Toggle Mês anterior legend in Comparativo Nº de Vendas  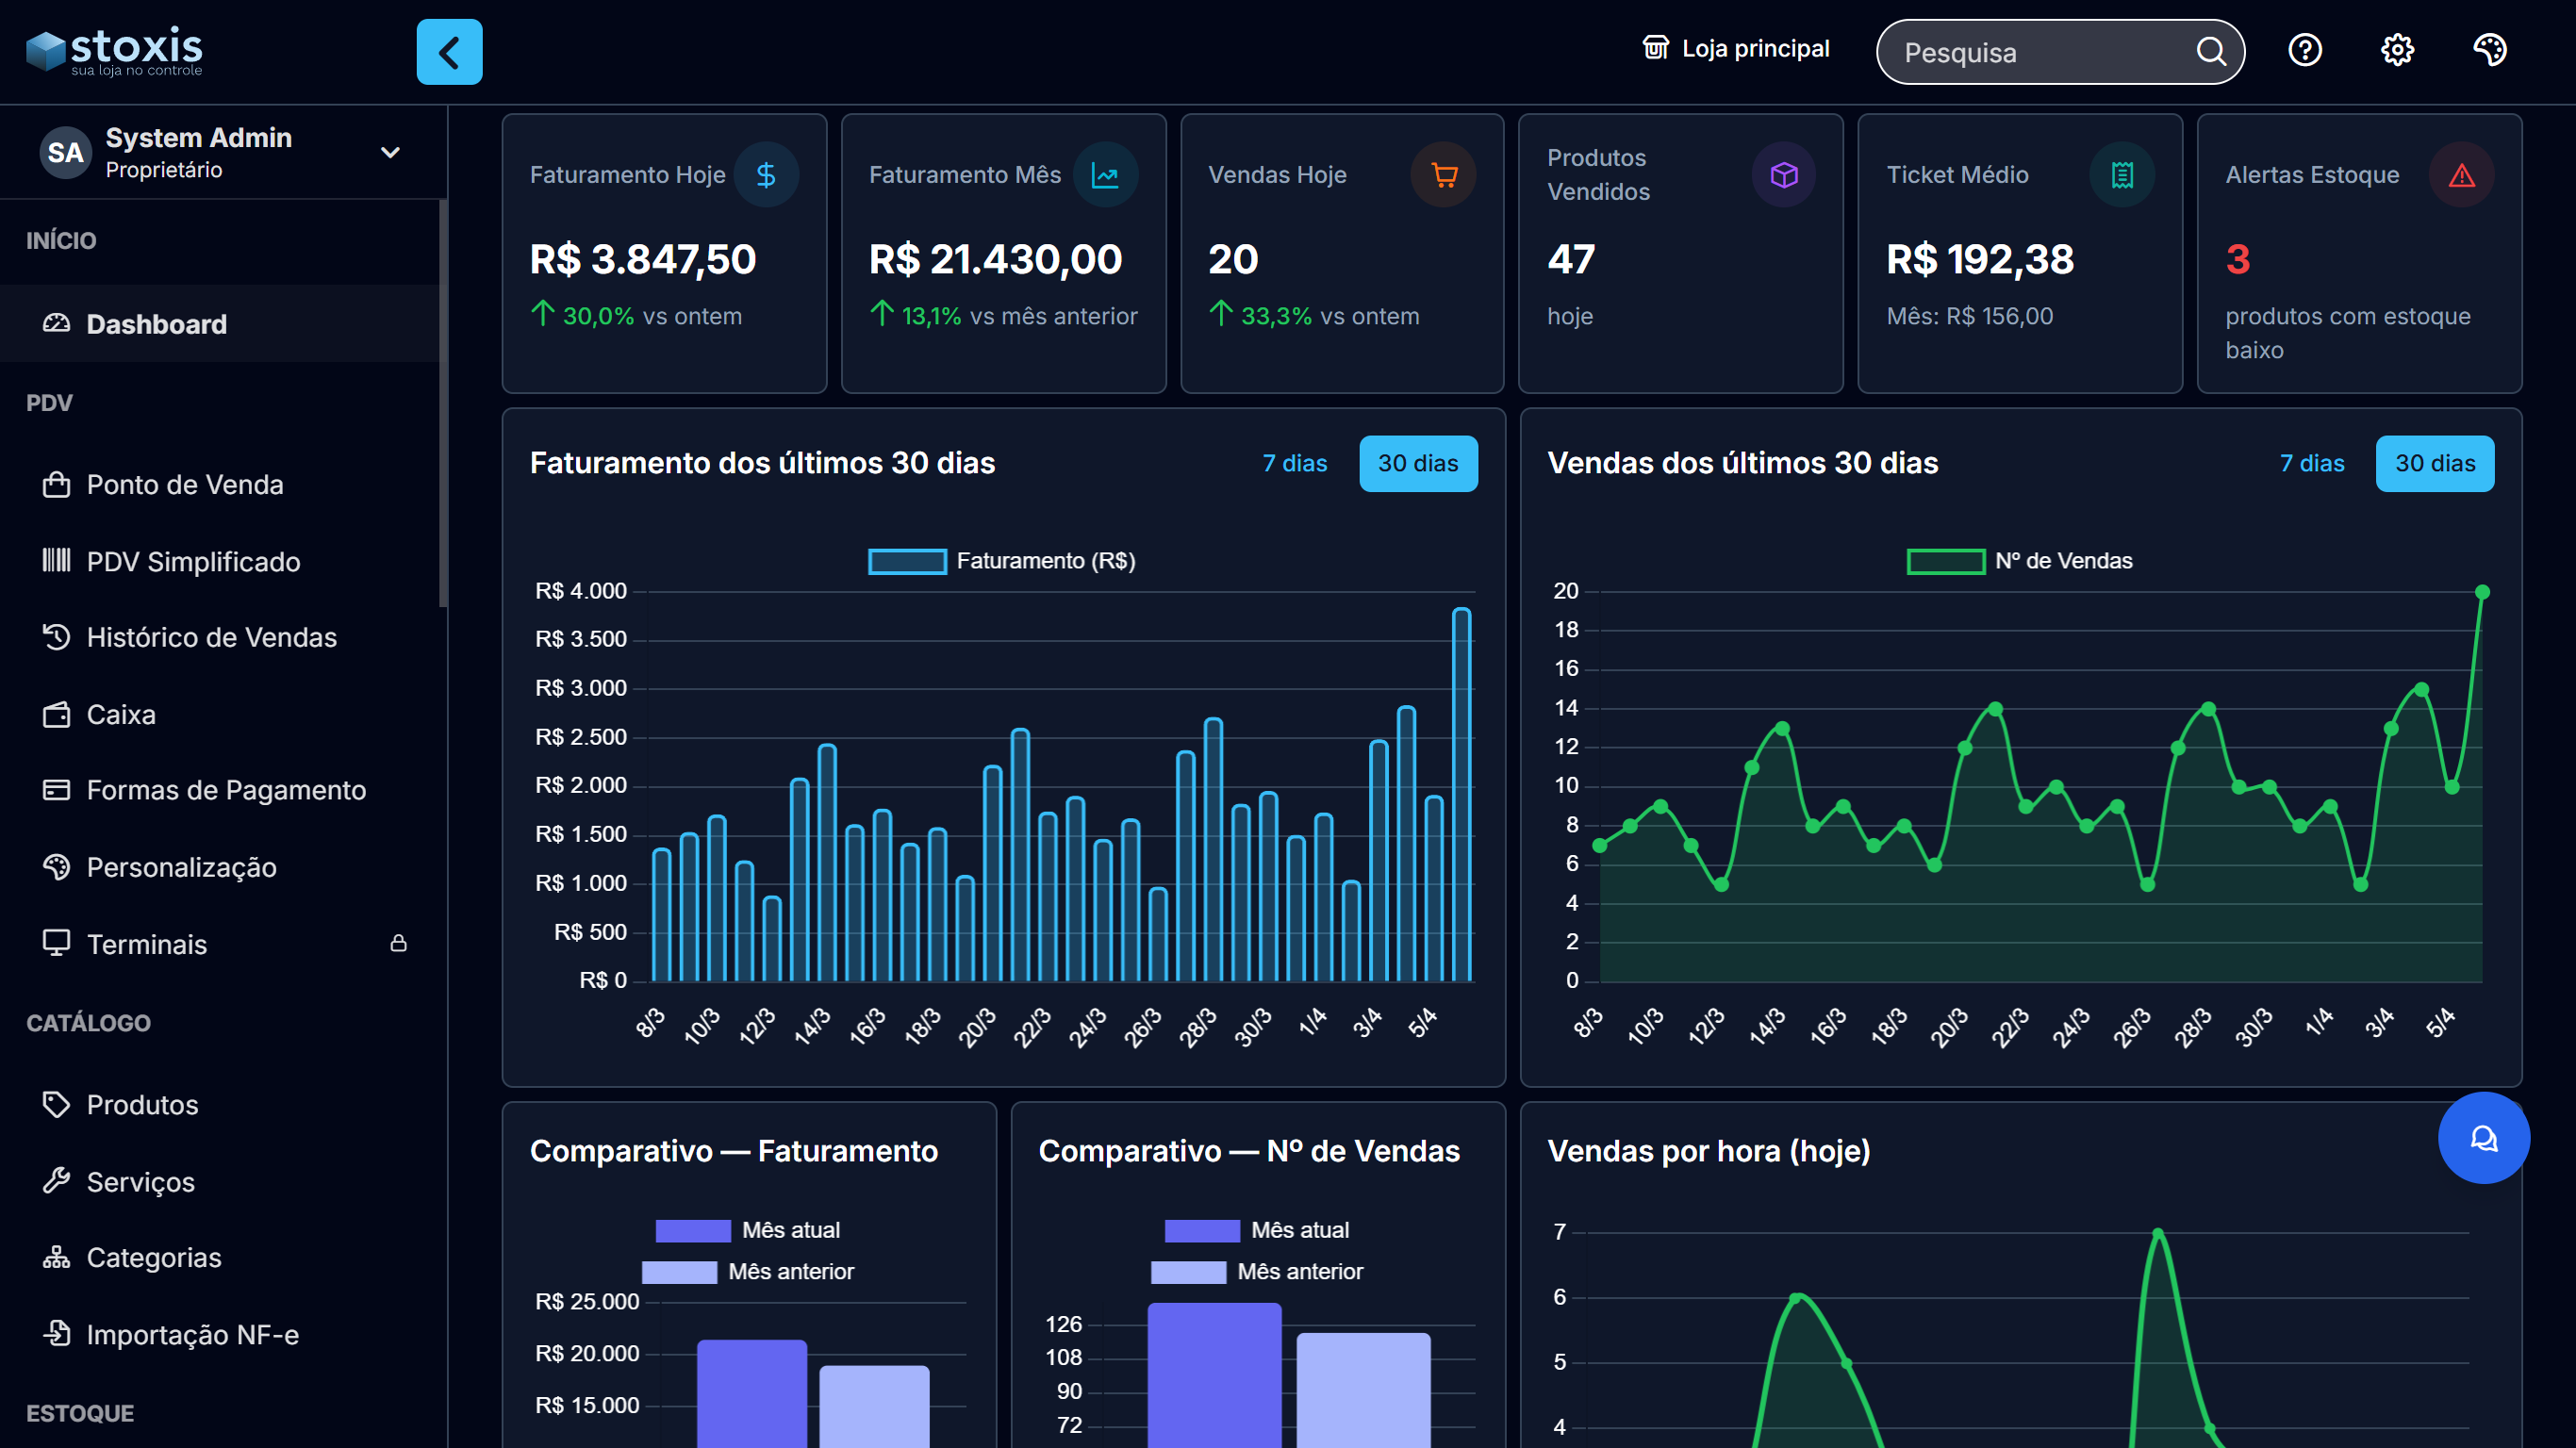[1257, 1272]
